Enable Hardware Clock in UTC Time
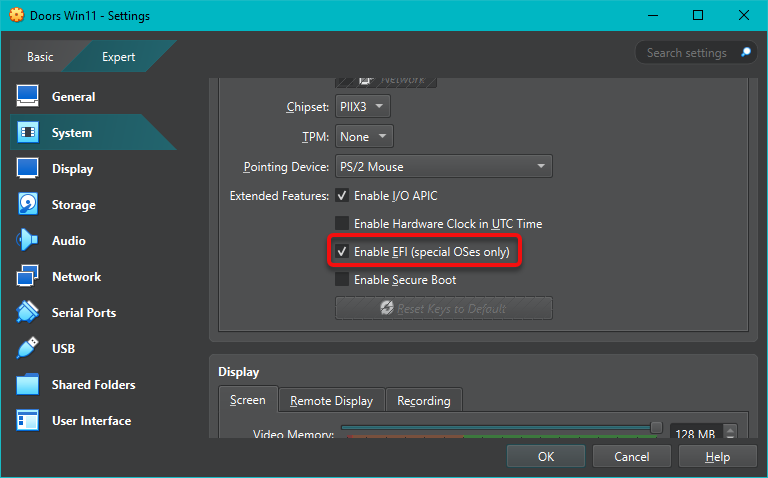Viewport: 768px width, 478px height. point(342,224)
